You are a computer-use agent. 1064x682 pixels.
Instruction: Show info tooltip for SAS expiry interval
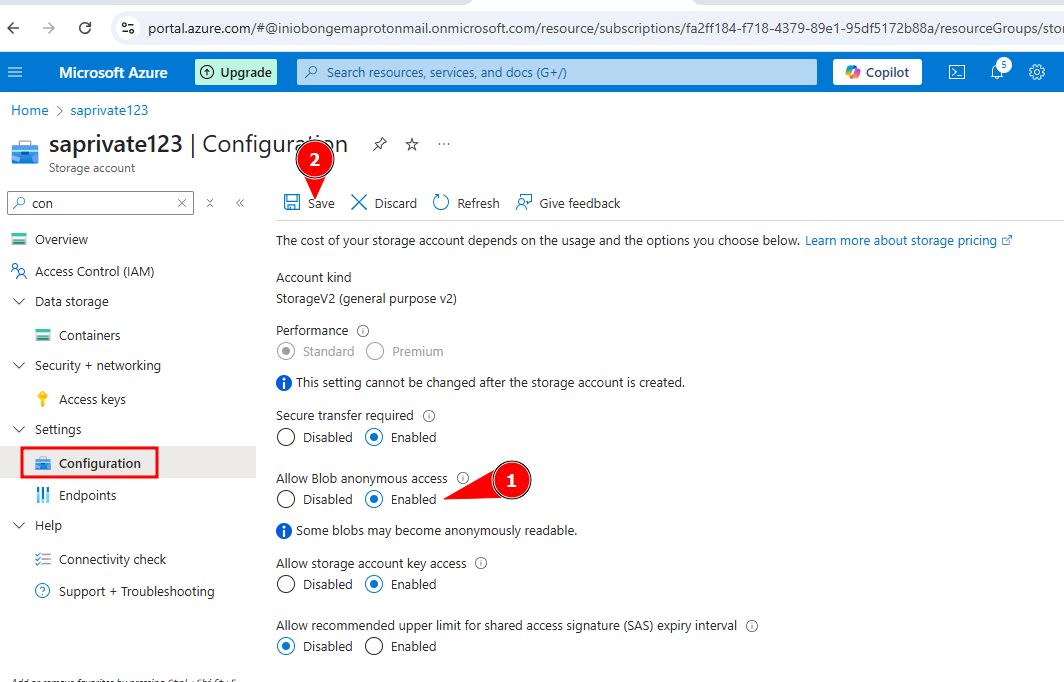coord(752,626)
